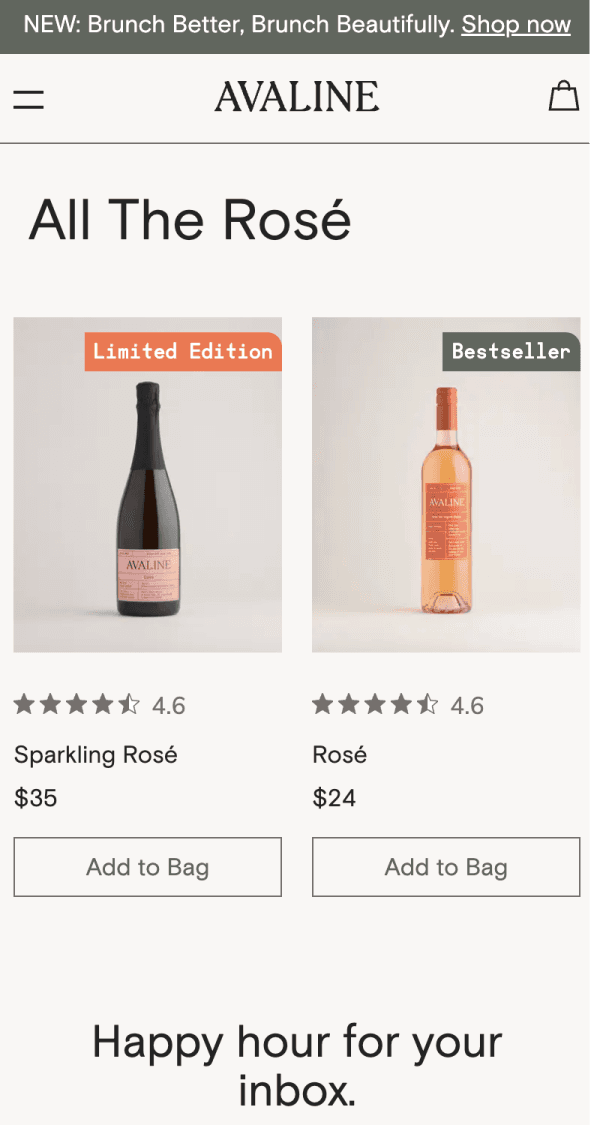Click the Bestseller badge
The height and width of the screenshot is (1125, 590).
pos(511,351)
